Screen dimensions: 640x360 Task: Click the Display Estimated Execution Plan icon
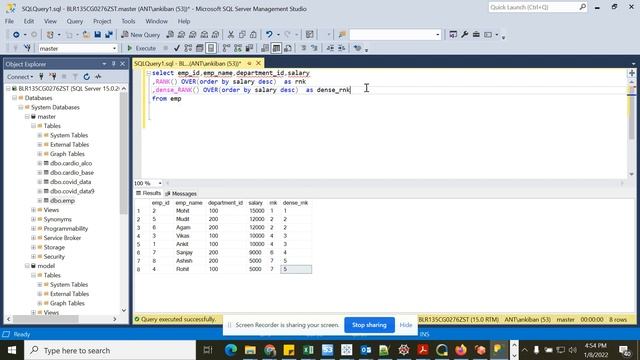point(188,48)
